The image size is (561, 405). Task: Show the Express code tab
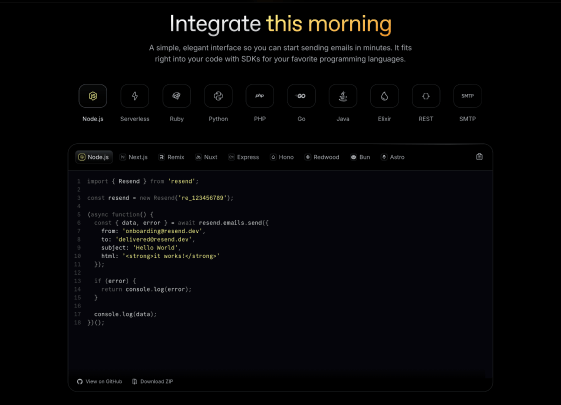[x=244, y=157]
